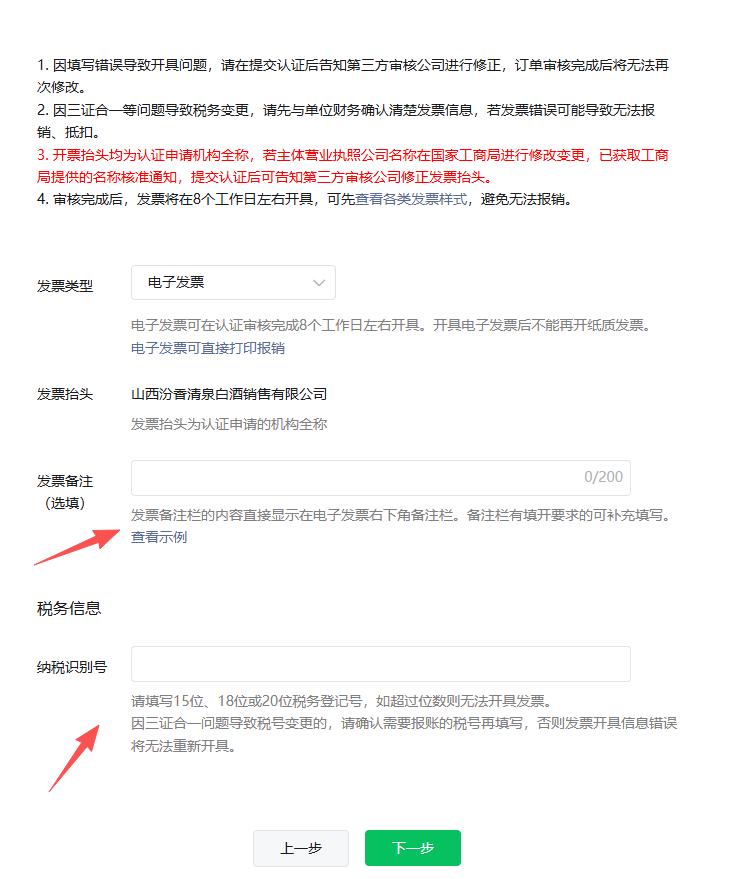
Task: Click the 发票抬头 label
Action: (65, 394)
